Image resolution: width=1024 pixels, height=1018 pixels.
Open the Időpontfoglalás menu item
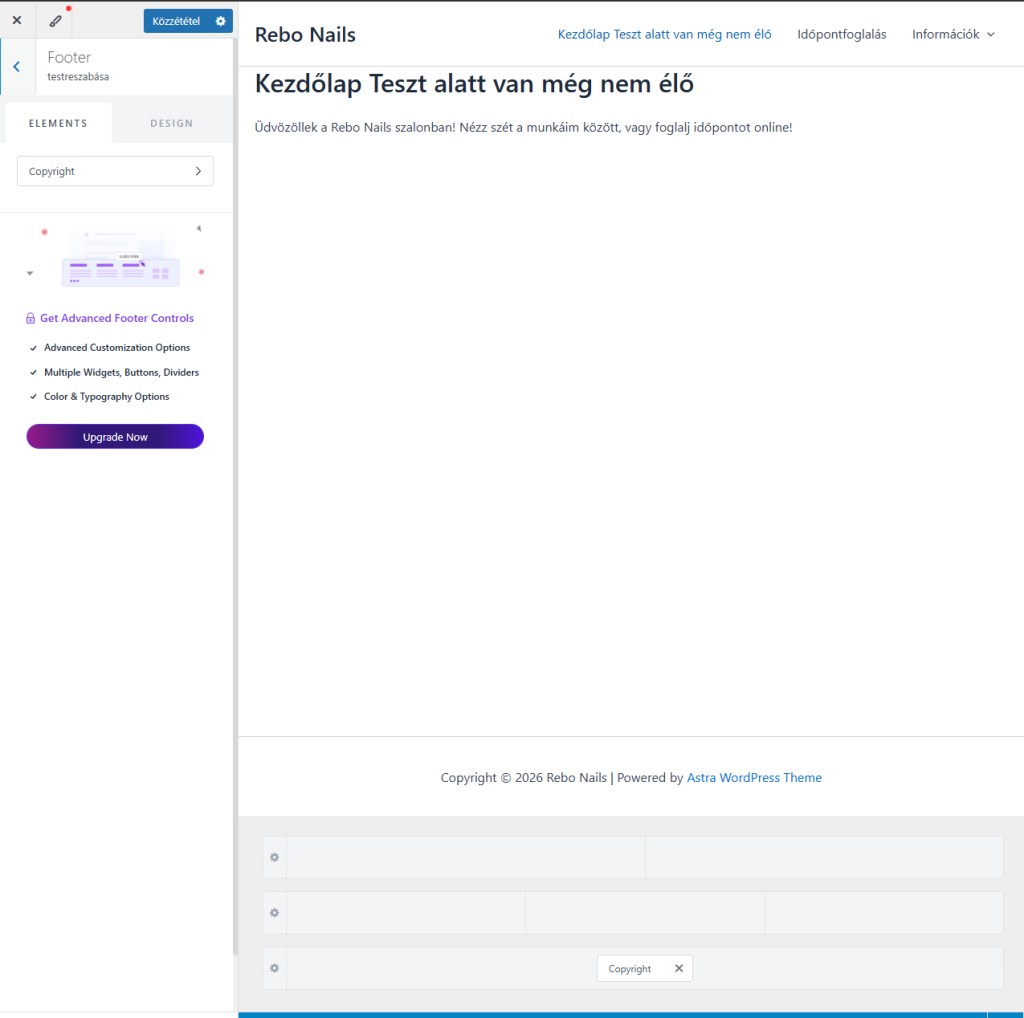point(841,34)
